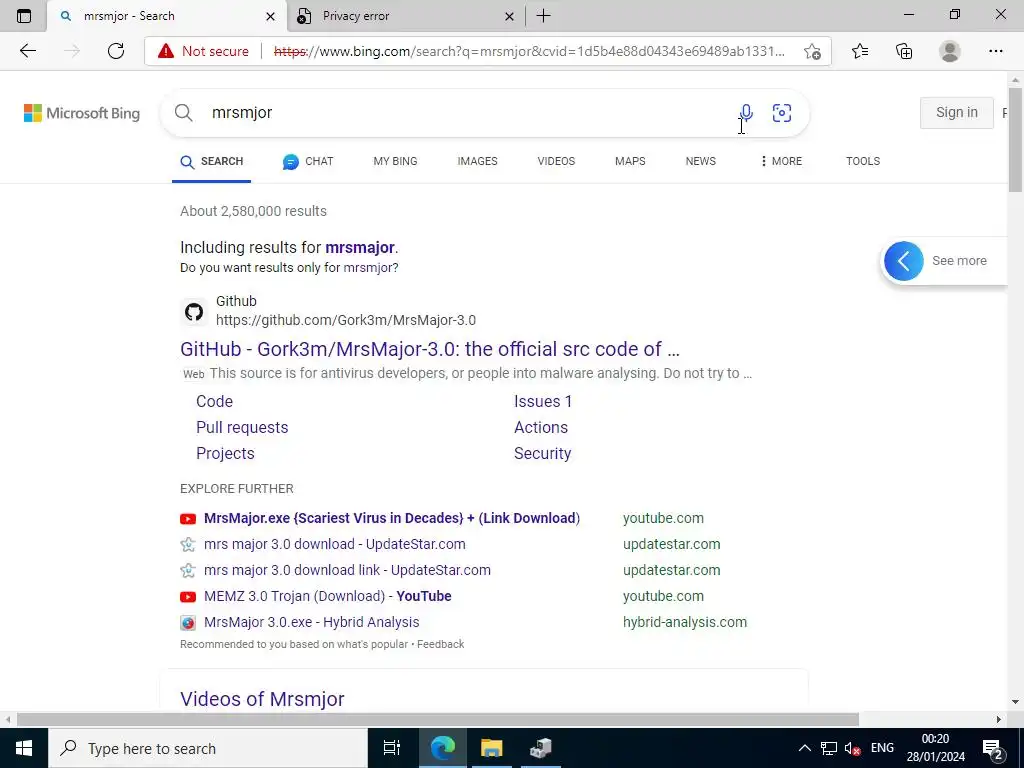Click the Microsoft Bing logo
The width and height of the screenshot is (1024, 768).
[82, 113]
